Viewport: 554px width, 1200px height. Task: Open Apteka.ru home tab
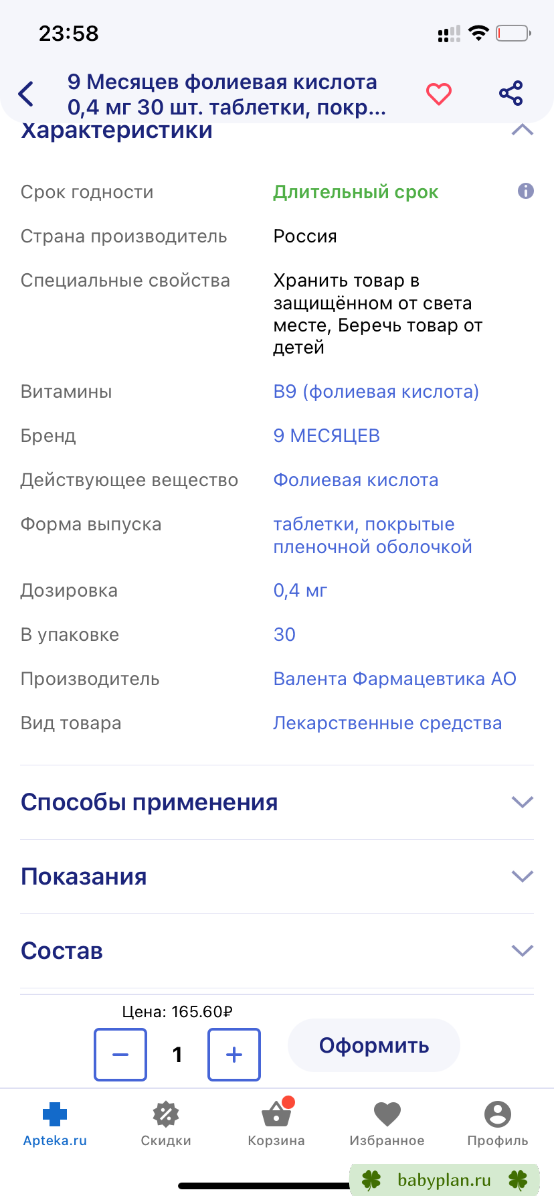click(55, 1123)
